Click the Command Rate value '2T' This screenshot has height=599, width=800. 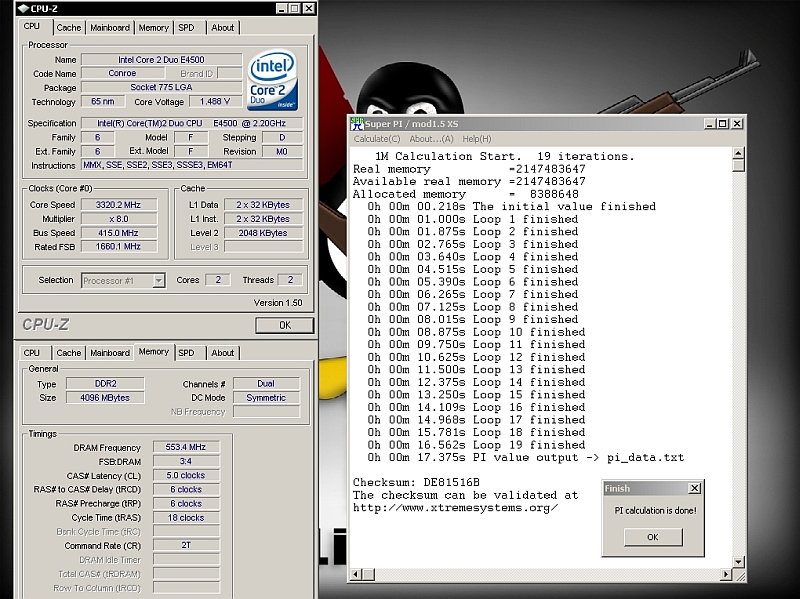click(x=186, y=545)
